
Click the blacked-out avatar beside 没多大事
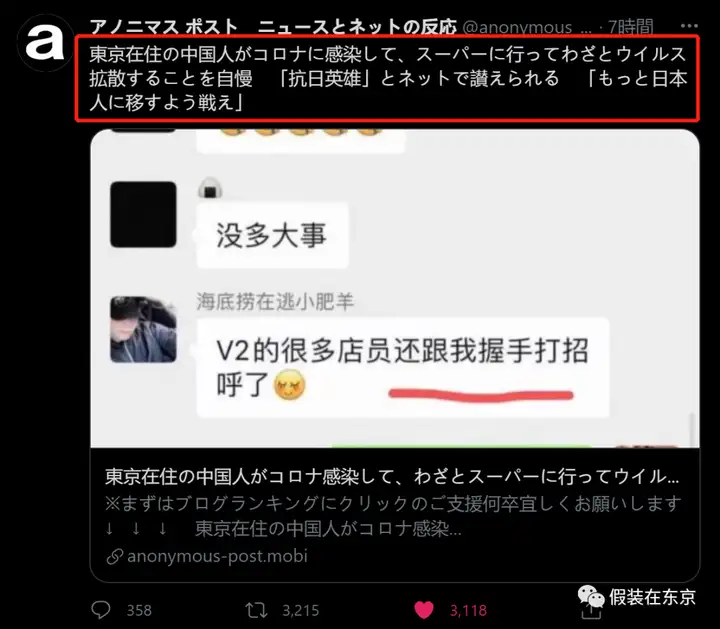click(143, 214)
